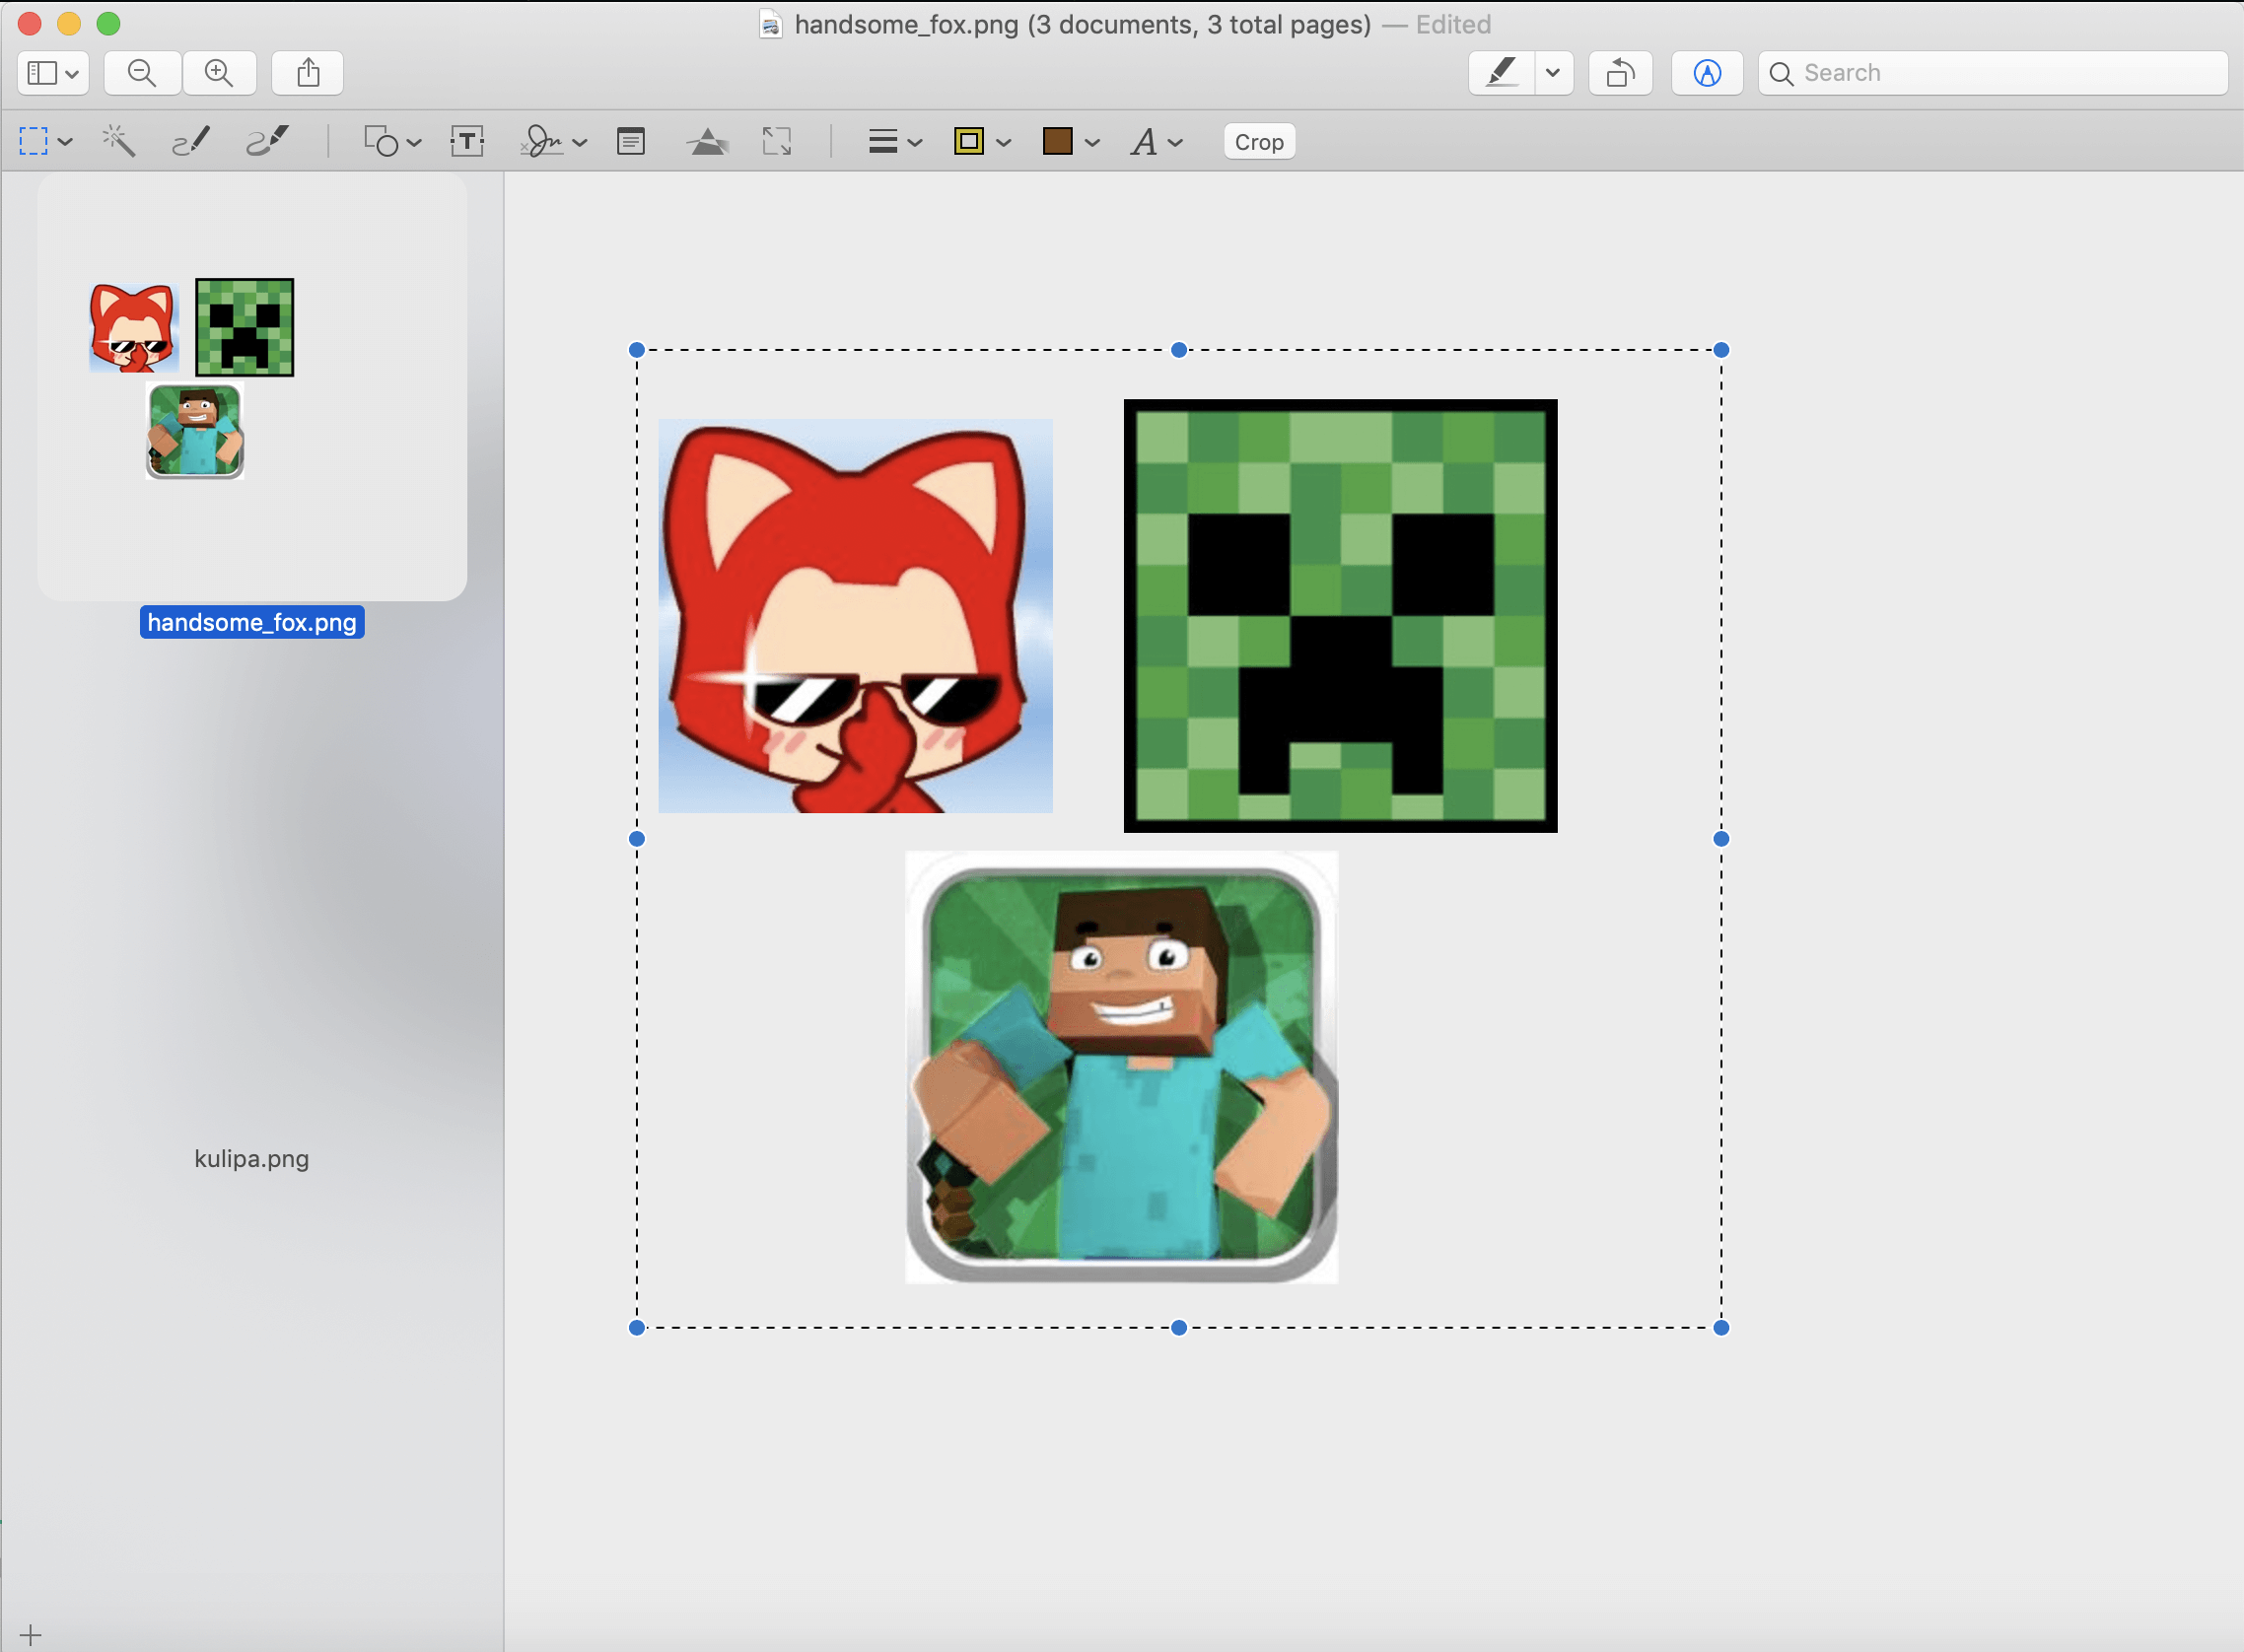The image size is (2244, 1652).
Task: Expand the Fill Color dropdown chevron
Action: point(1092,142)
